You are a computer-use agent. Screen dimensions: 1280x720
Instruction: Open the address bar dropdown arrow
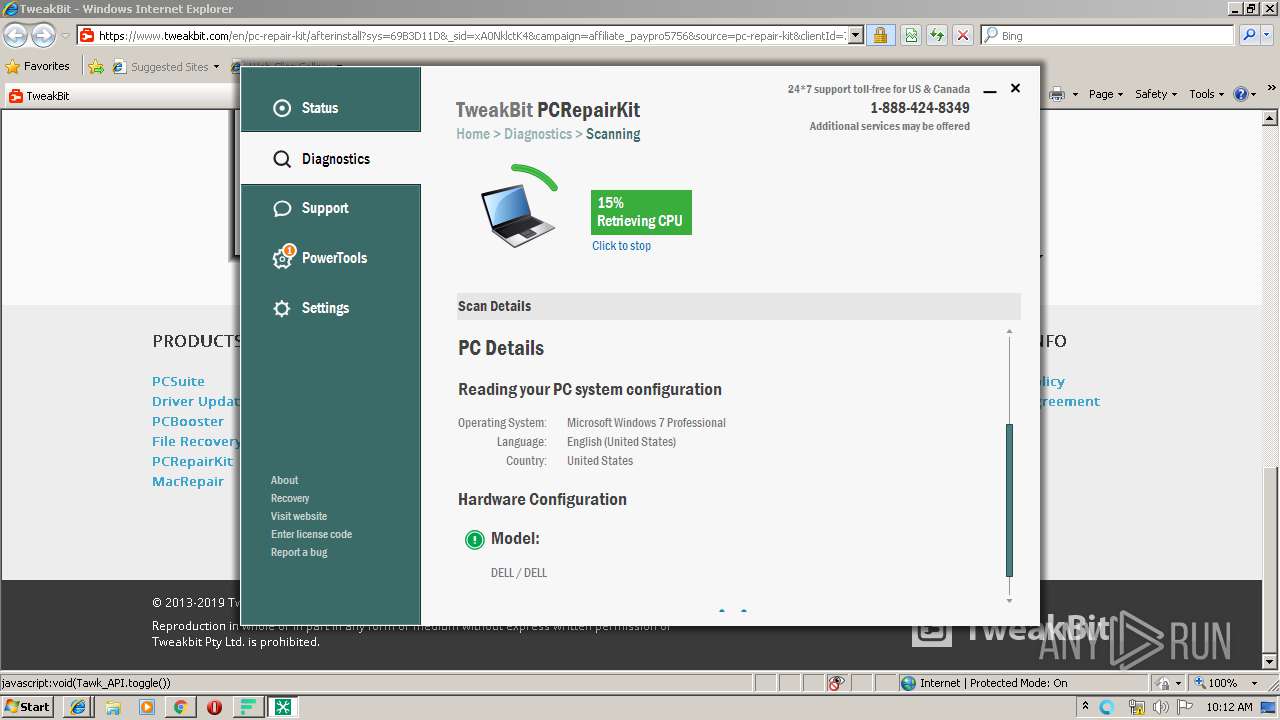[855, 36]
